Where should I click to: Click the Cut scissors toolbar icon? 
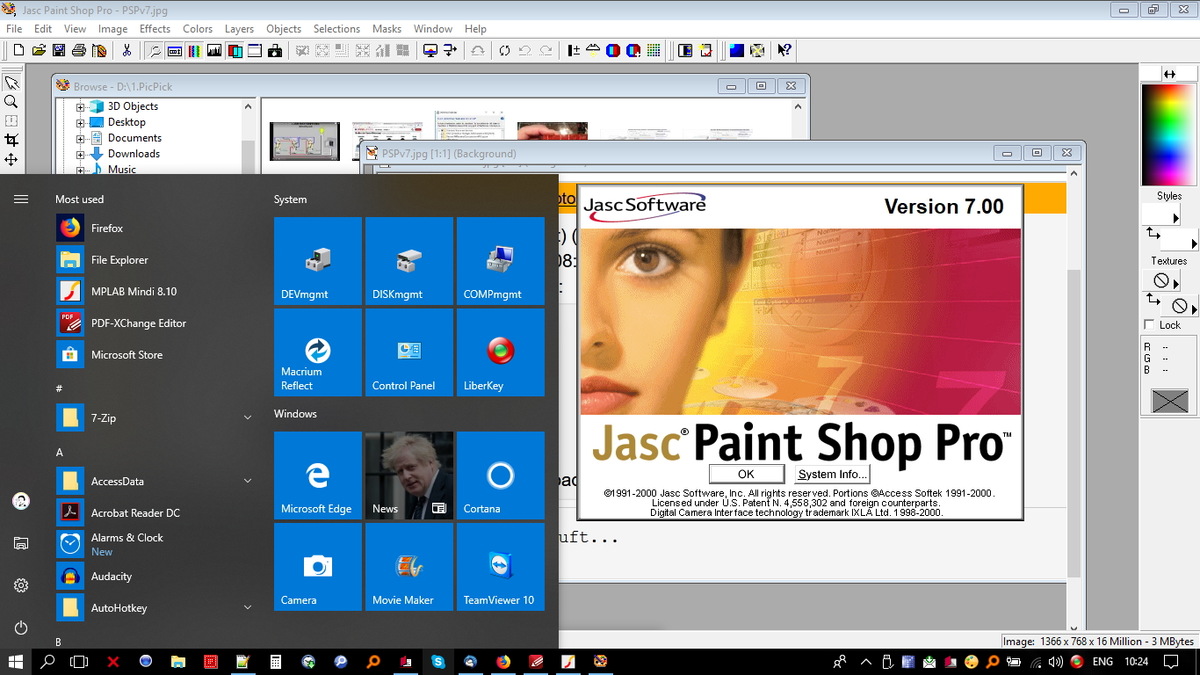(x=126, y=50)
